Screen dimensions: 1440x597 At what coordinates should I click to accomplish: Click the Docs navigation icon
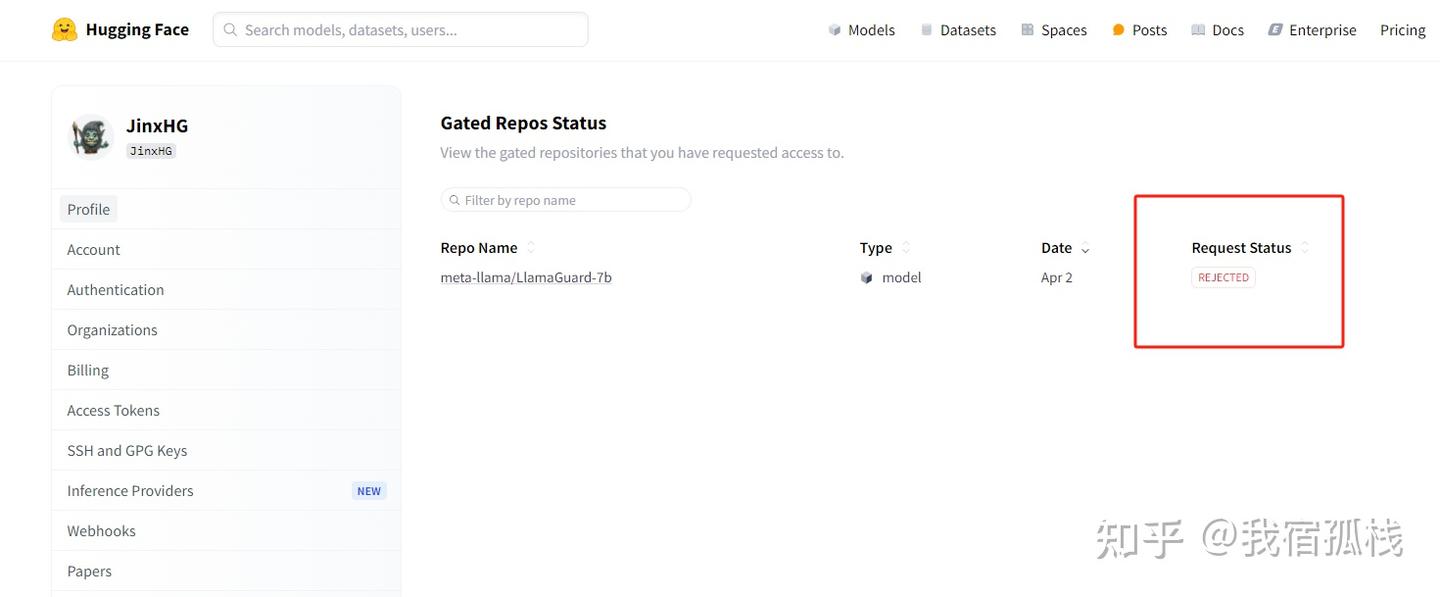1199,29
